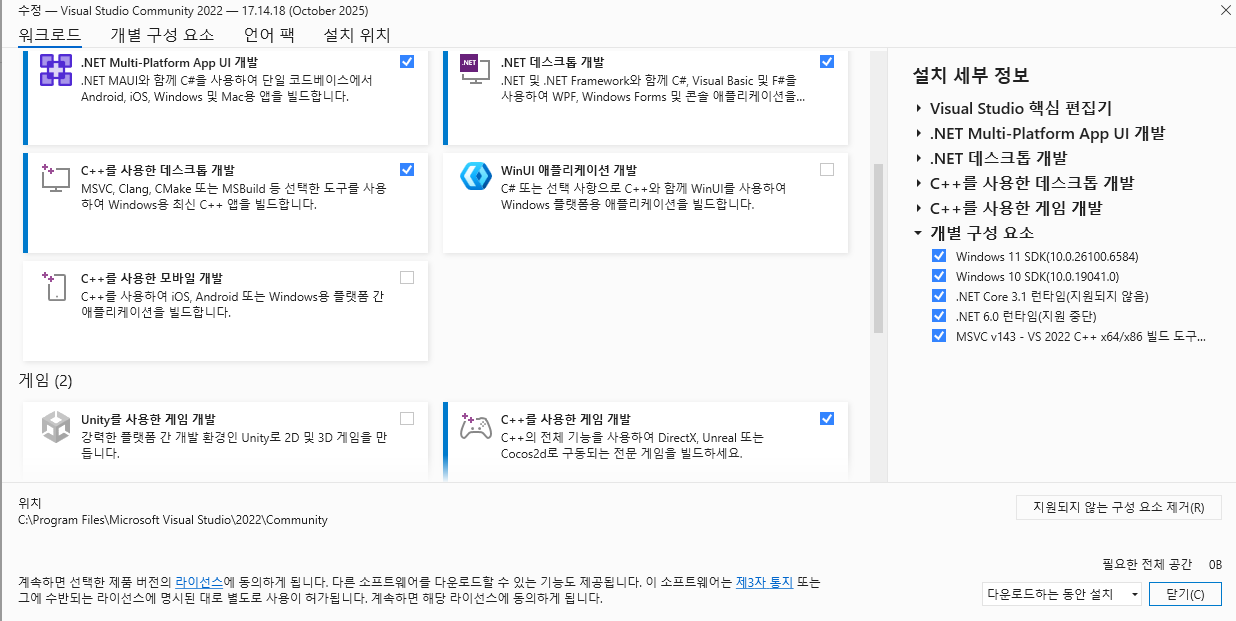The height and width of the screenshot is (621, 1236).
Task: Click the .NET MAUI workload icon
Action: [x=55, y=71]
